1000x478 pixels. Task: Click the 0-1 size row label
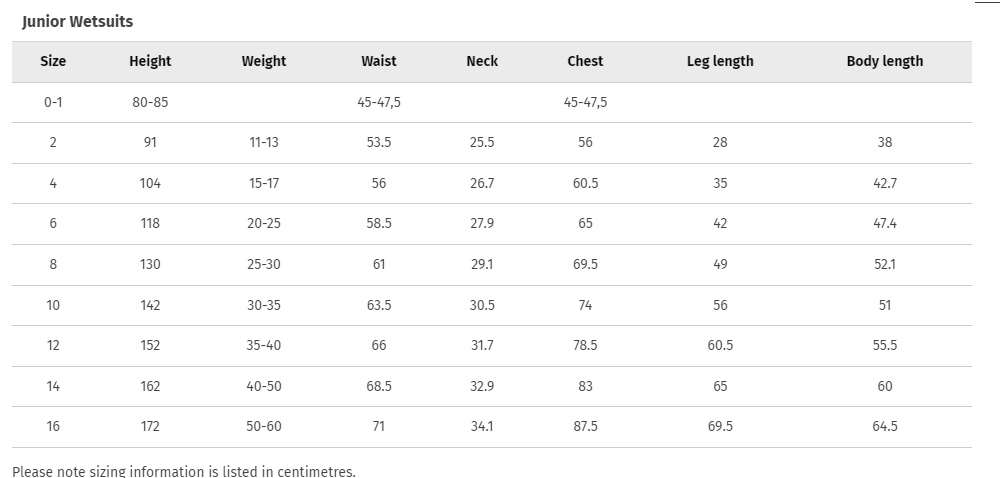pyautogui.click(x=53, y=102)
